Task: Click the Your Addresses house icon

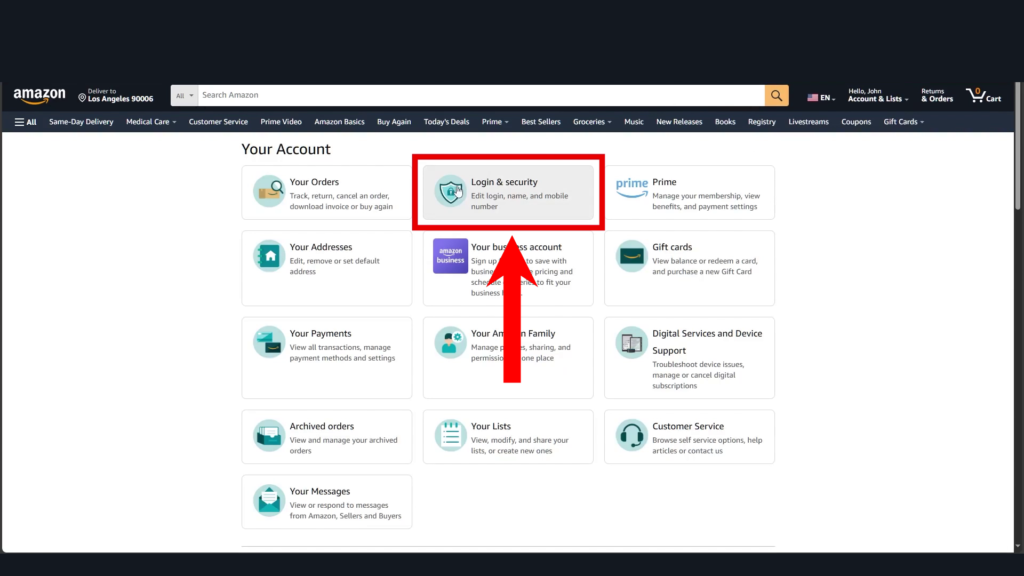Action: click(269, 256)
